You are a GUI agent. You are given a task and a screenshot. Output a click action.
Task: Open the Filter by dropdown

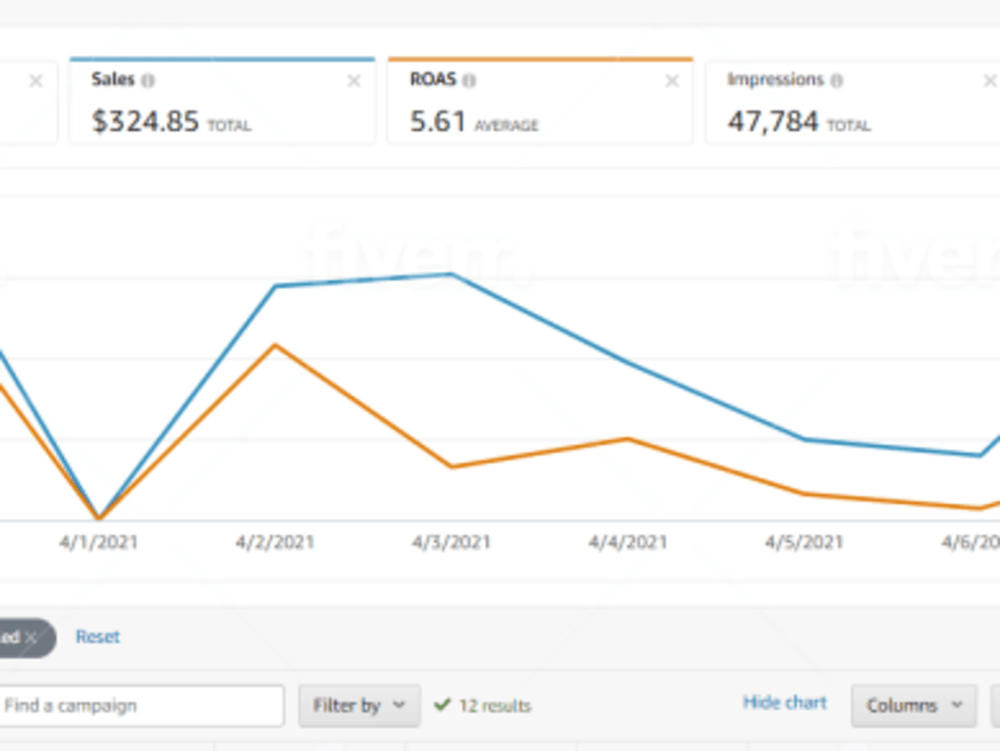pyautogui.click(x=359, y=706)
